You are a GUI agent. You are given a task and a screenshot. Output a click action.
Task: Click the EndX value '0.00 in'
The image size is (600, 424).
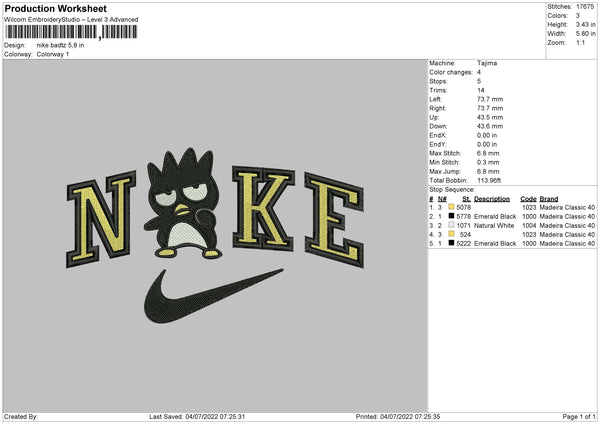(487, 135)
